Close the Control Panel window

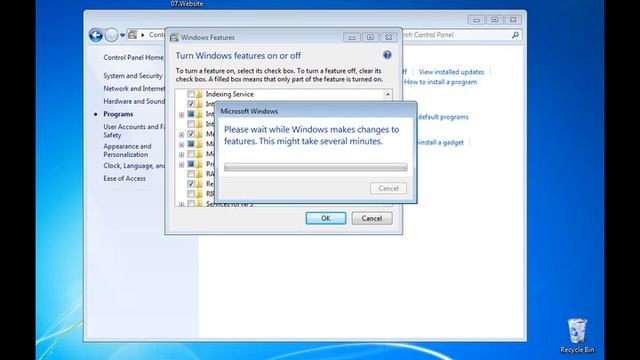pos(513,20)
